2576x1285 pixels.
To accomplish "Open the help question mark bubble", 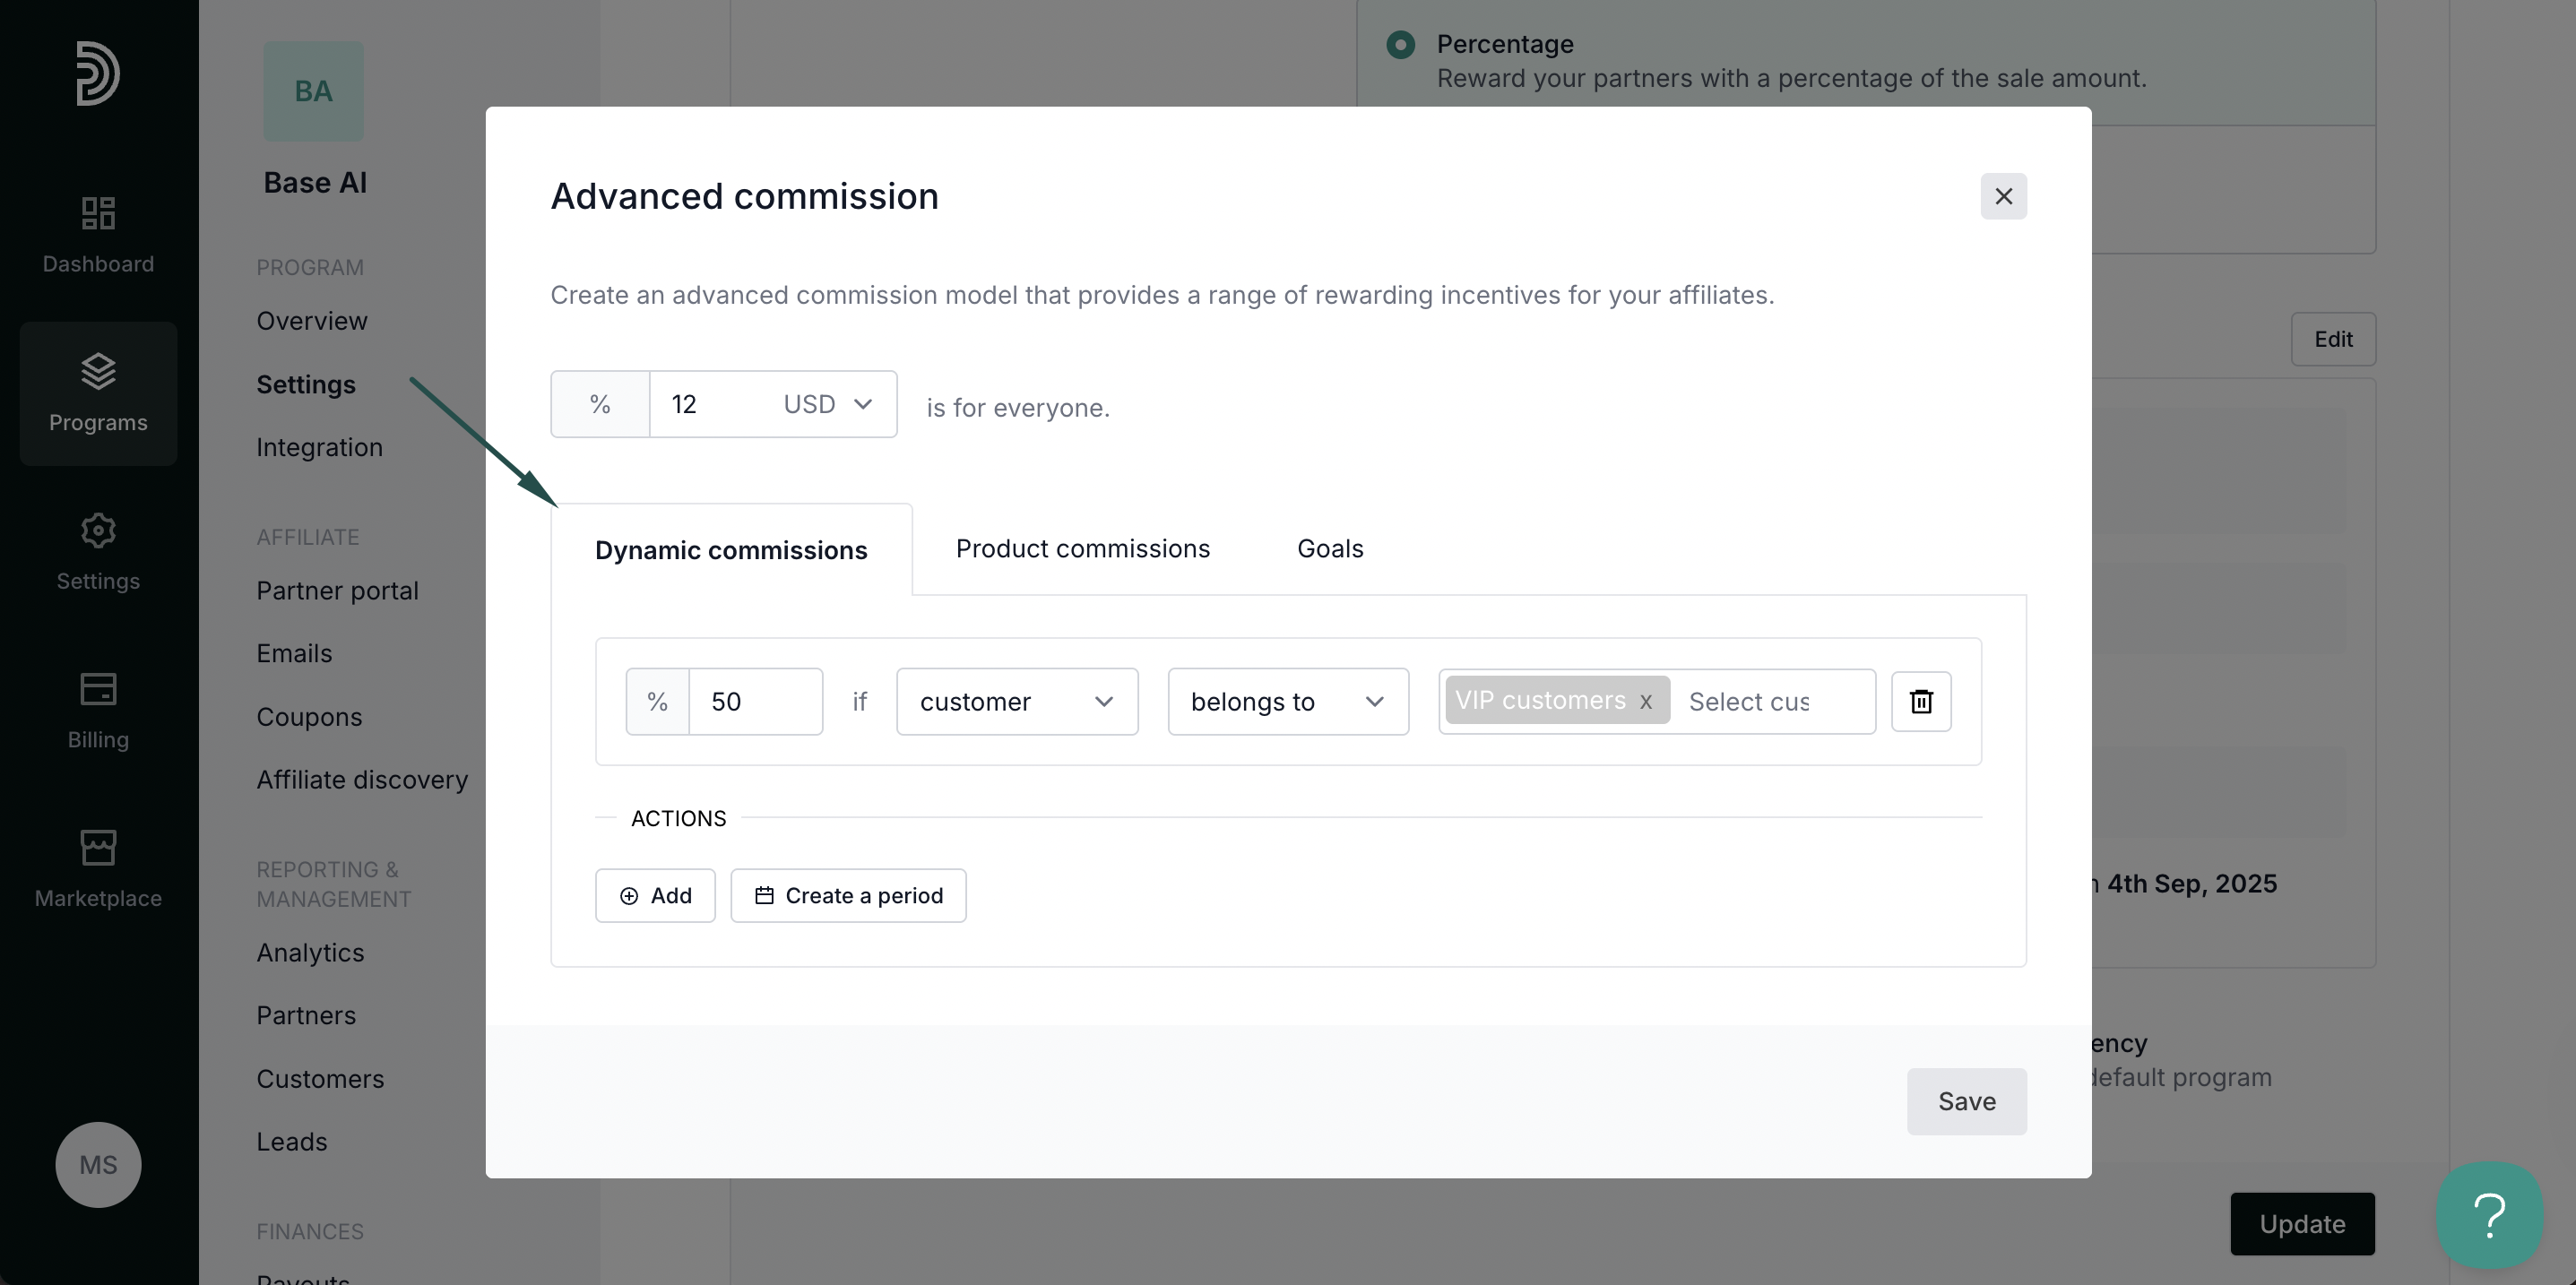I will pos(2488,1214).
